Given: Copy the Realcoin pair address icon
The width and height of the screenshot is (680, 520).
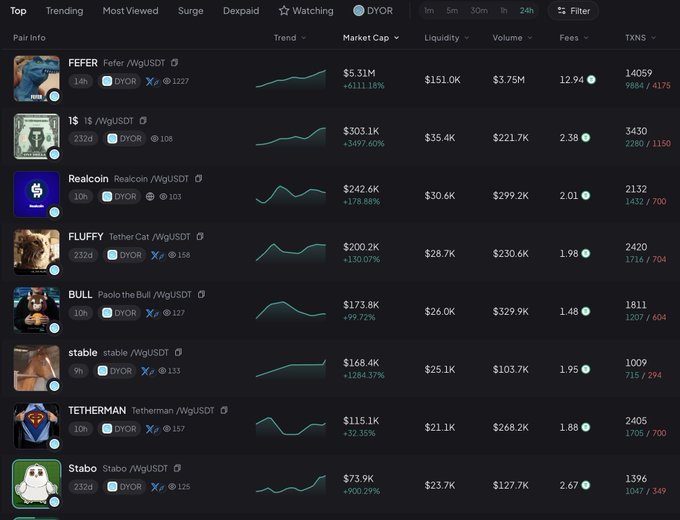Looking at the screenshot, I should [x=198, y=178].
